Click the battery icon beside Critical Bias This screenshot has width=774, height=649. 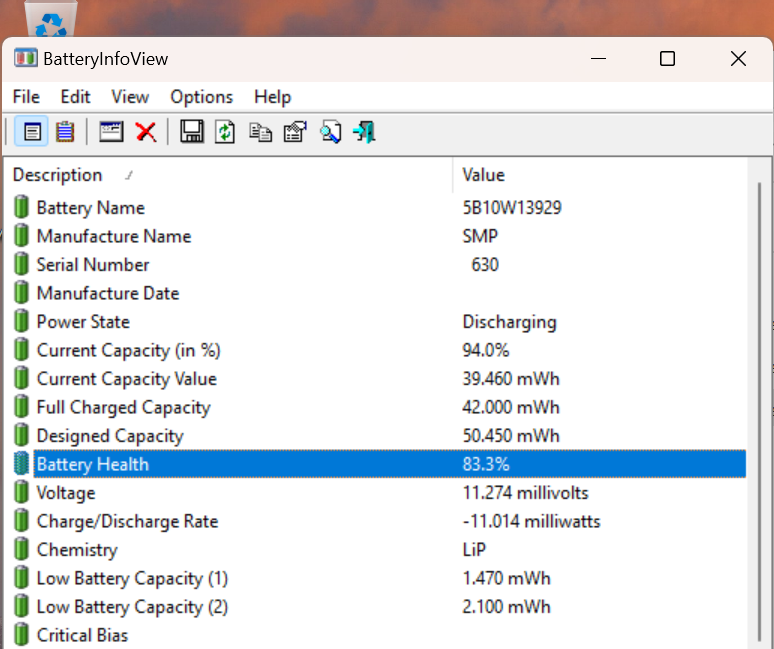21,635
